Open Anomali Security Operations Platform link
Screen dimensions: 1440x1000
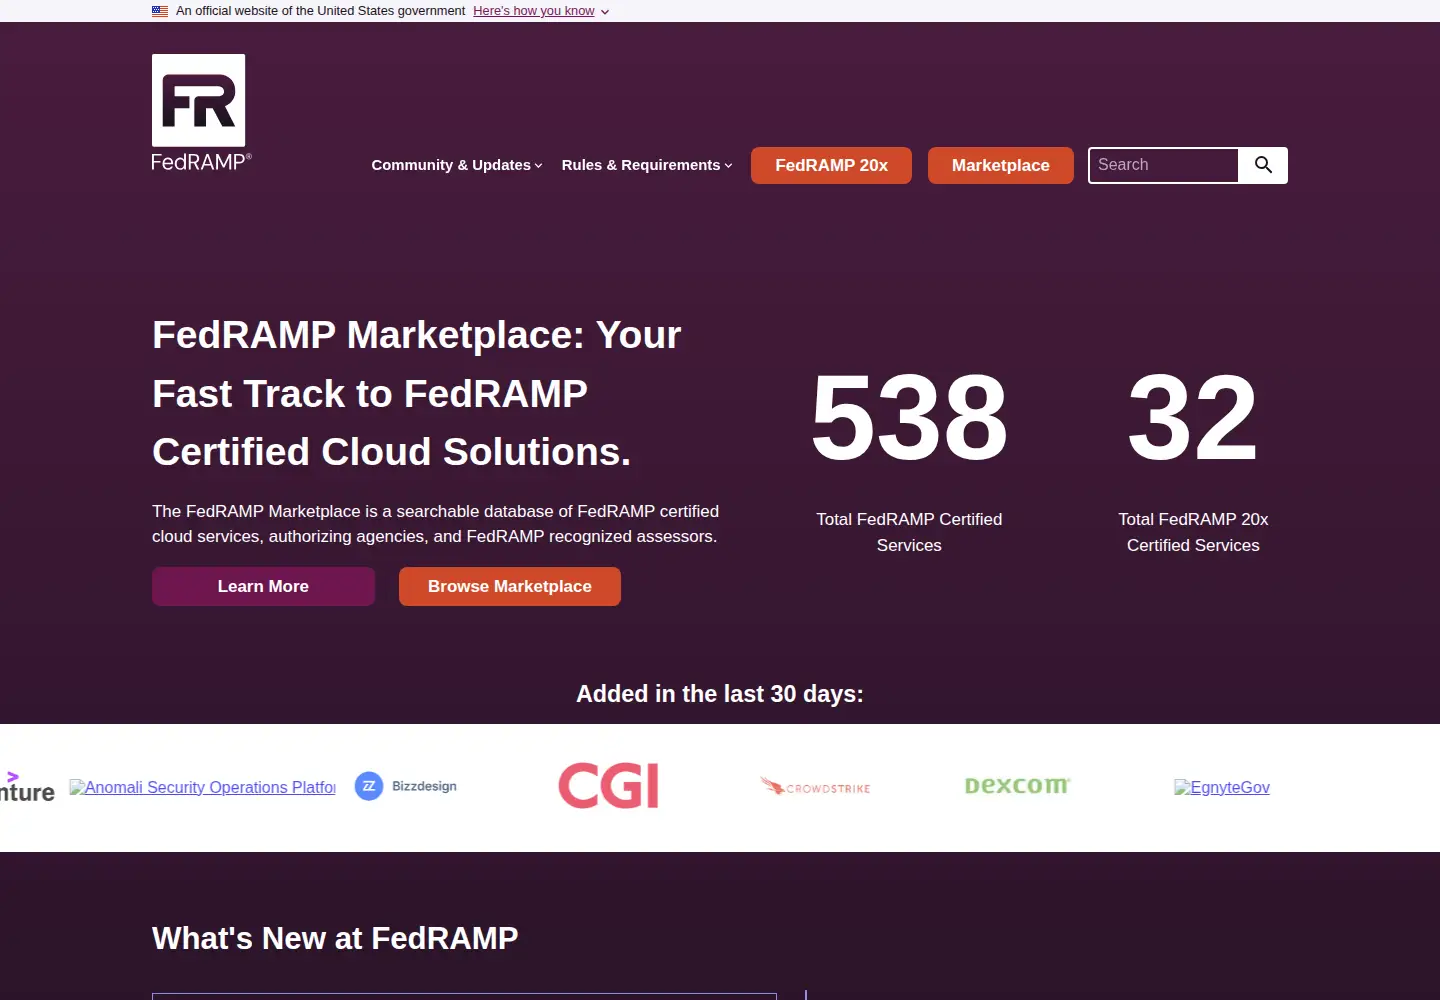203,787
